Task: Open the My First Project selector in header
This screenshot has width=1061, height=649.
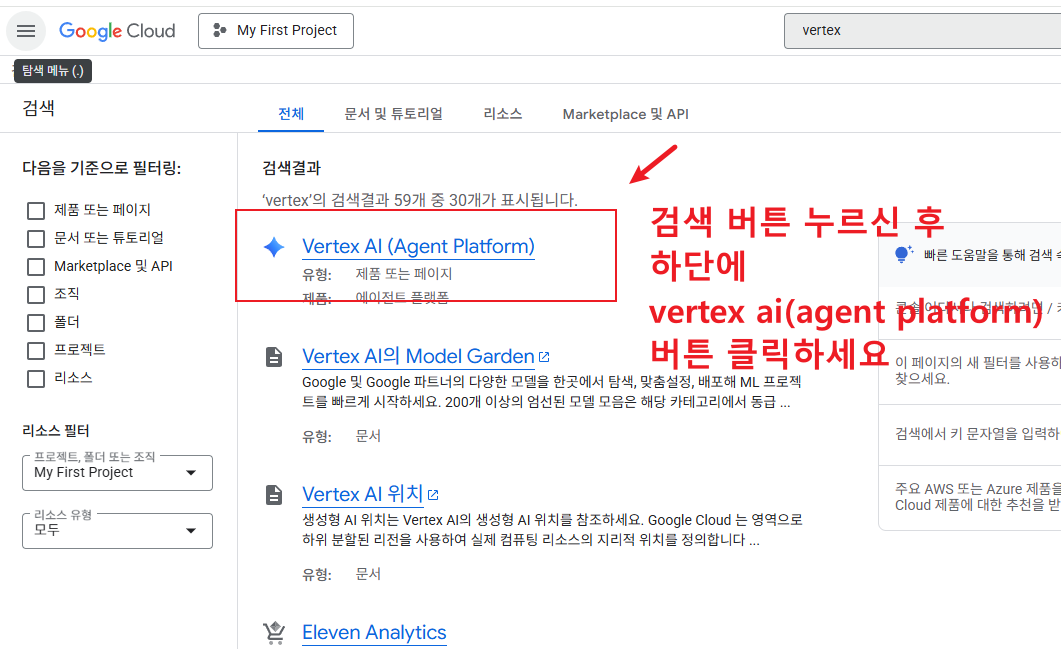Action: (276, 31)
